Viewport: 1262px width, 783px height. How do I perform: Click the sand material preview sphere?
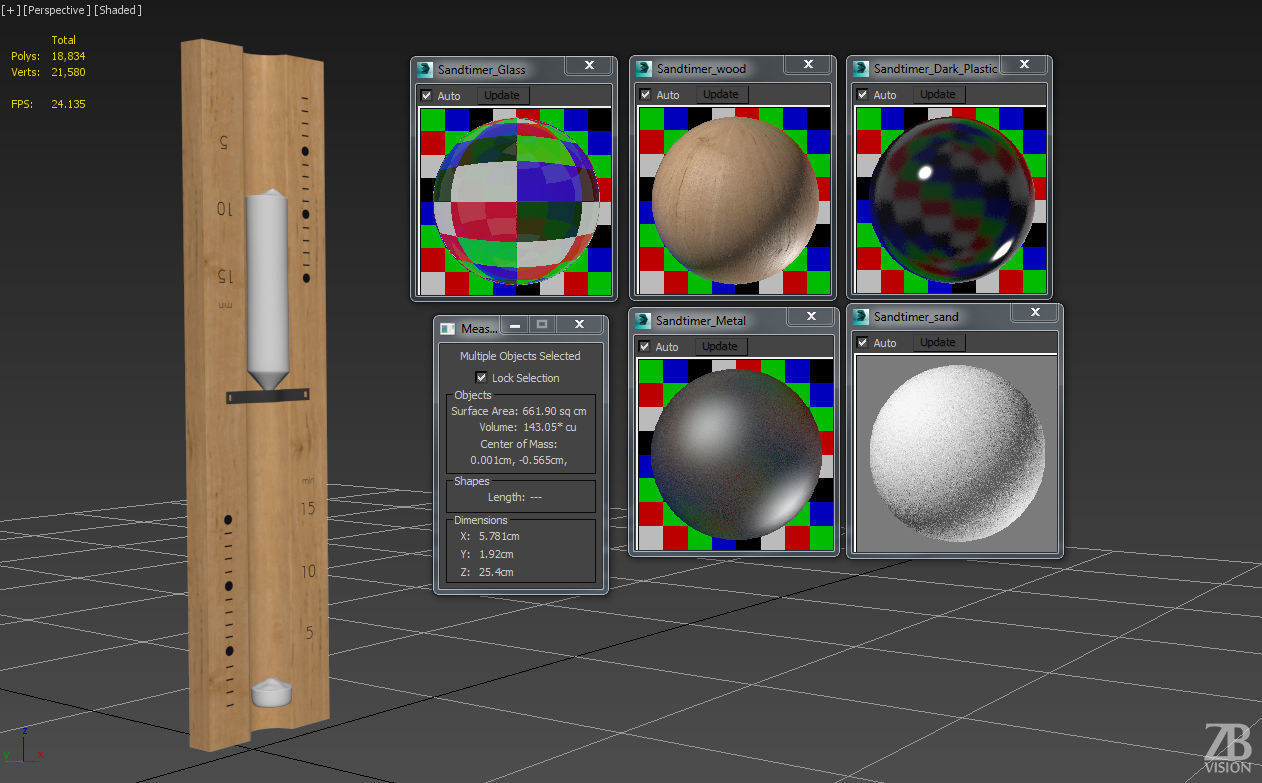click(x=957, y=455)
